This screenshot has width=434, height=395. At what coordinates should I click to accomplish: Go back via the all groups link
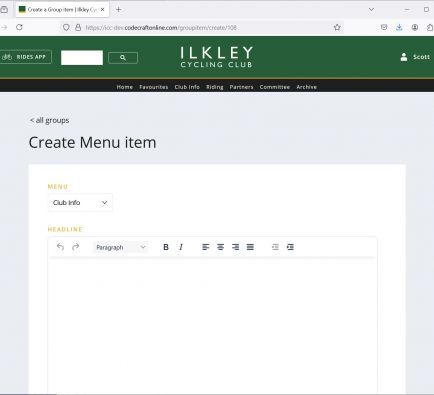[x=49, y=120]
